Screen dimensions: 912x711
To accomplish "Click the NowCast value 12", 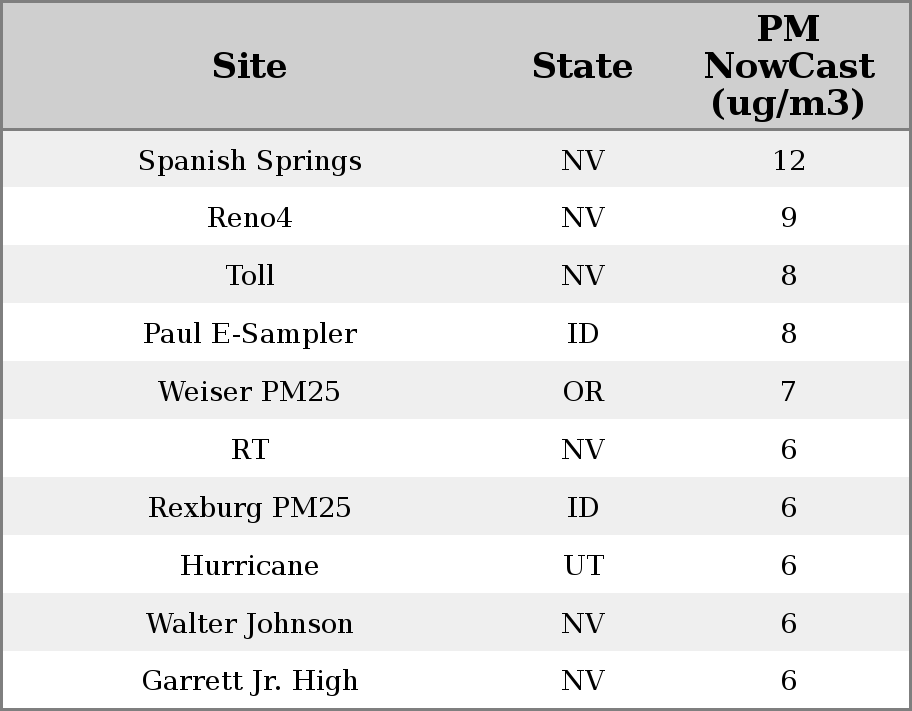I will pyautogui.click(x=788, y=161).
